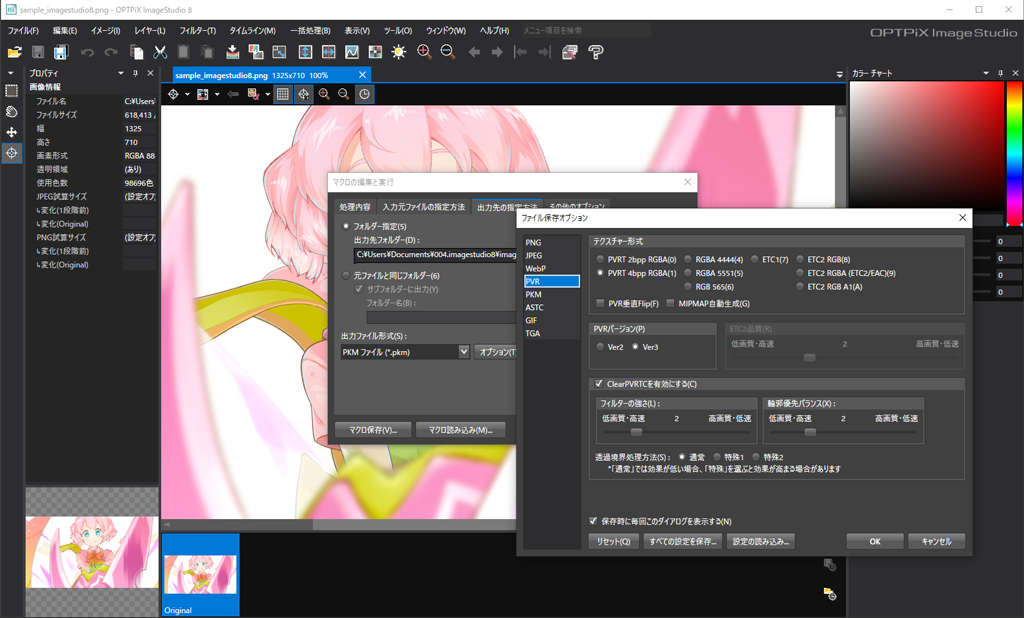Click the scissors cut icon
1024x618 pixels.
[x=160, y=52]
